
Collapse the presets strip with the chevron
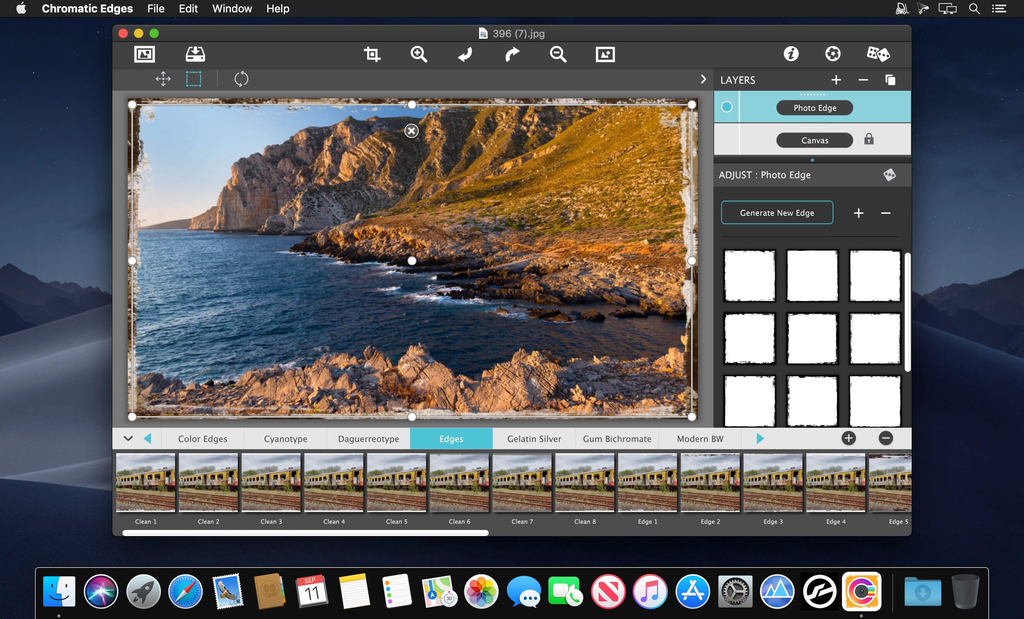click(x=128, y=438)
